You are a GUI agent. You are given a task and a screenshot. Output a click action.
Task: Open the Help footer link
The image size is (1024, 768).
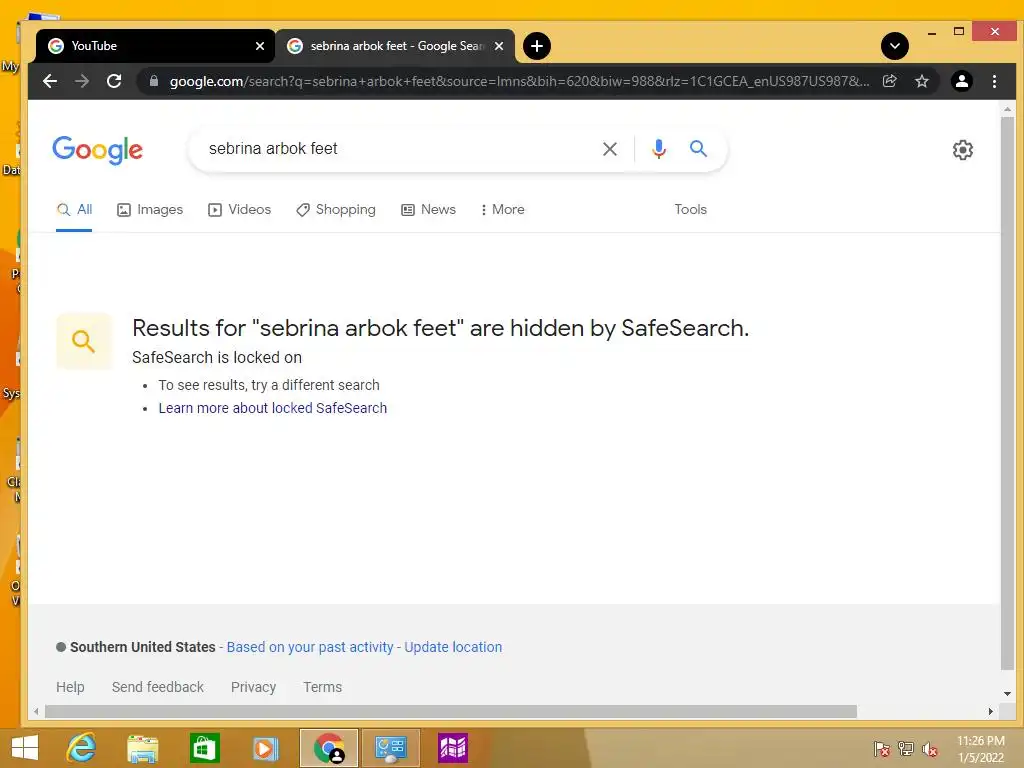click(x=70, y=687)
